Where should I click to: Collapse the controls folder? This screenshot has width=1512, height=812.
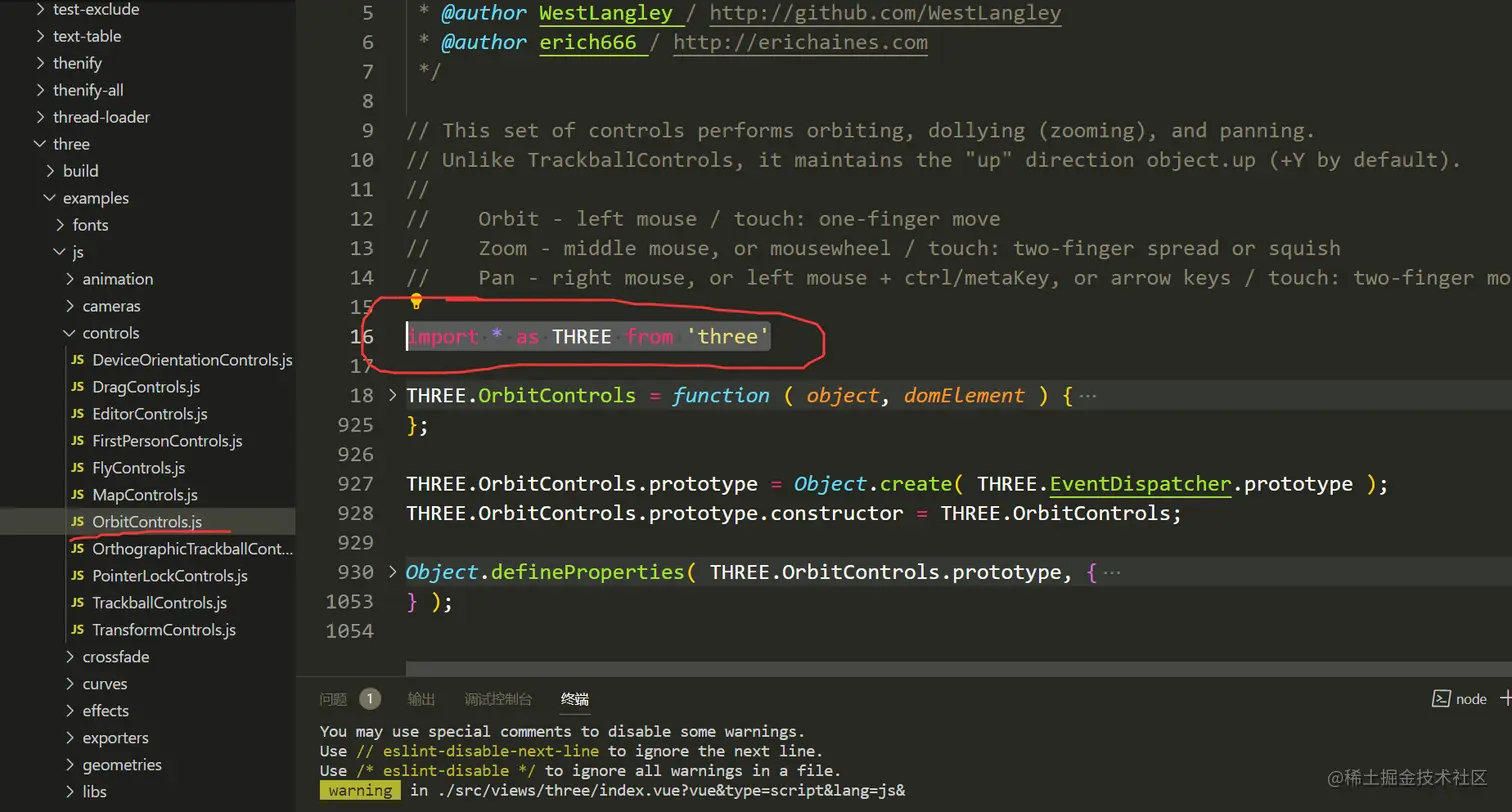click(70, 333)
